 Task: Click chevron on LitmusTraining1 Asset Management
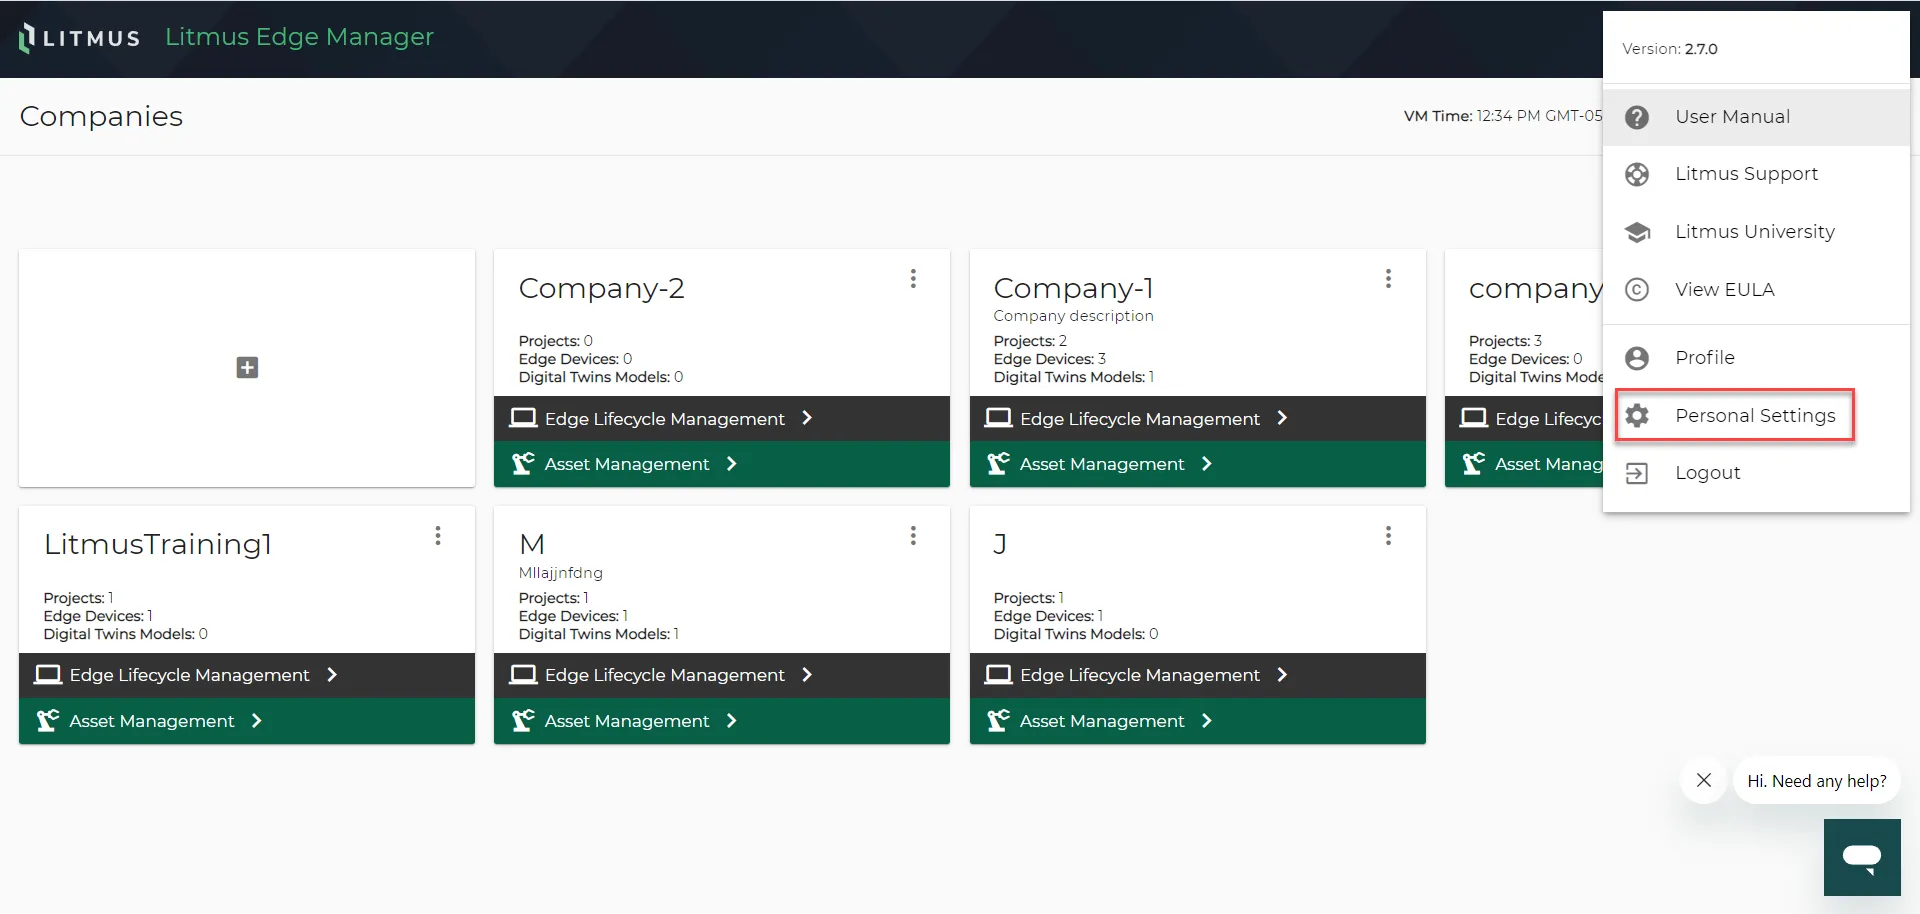(x=257, y=721)
